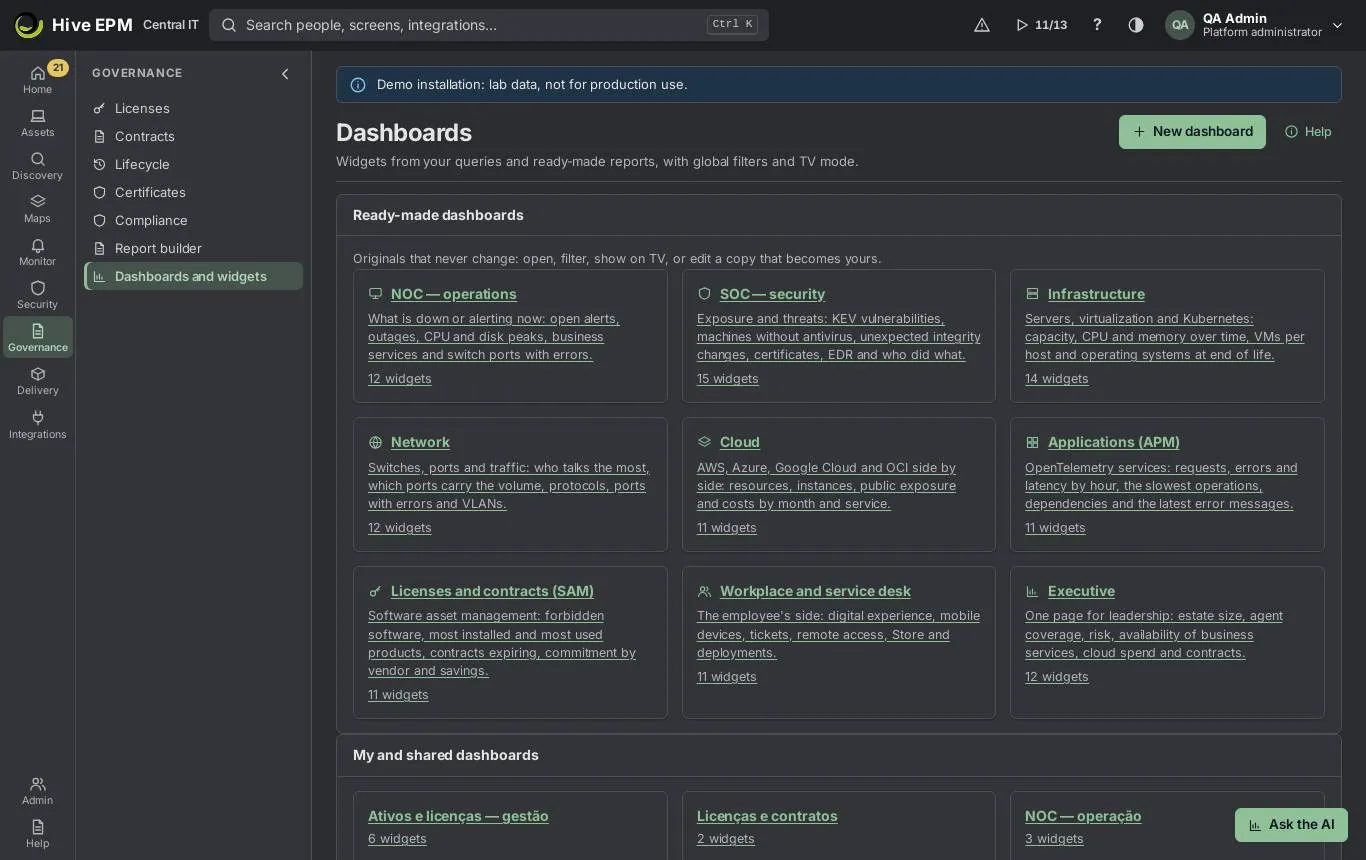Collapse the Governance side panel
Viewport: 1366px width, 860px height.
[x=285, y=74]
